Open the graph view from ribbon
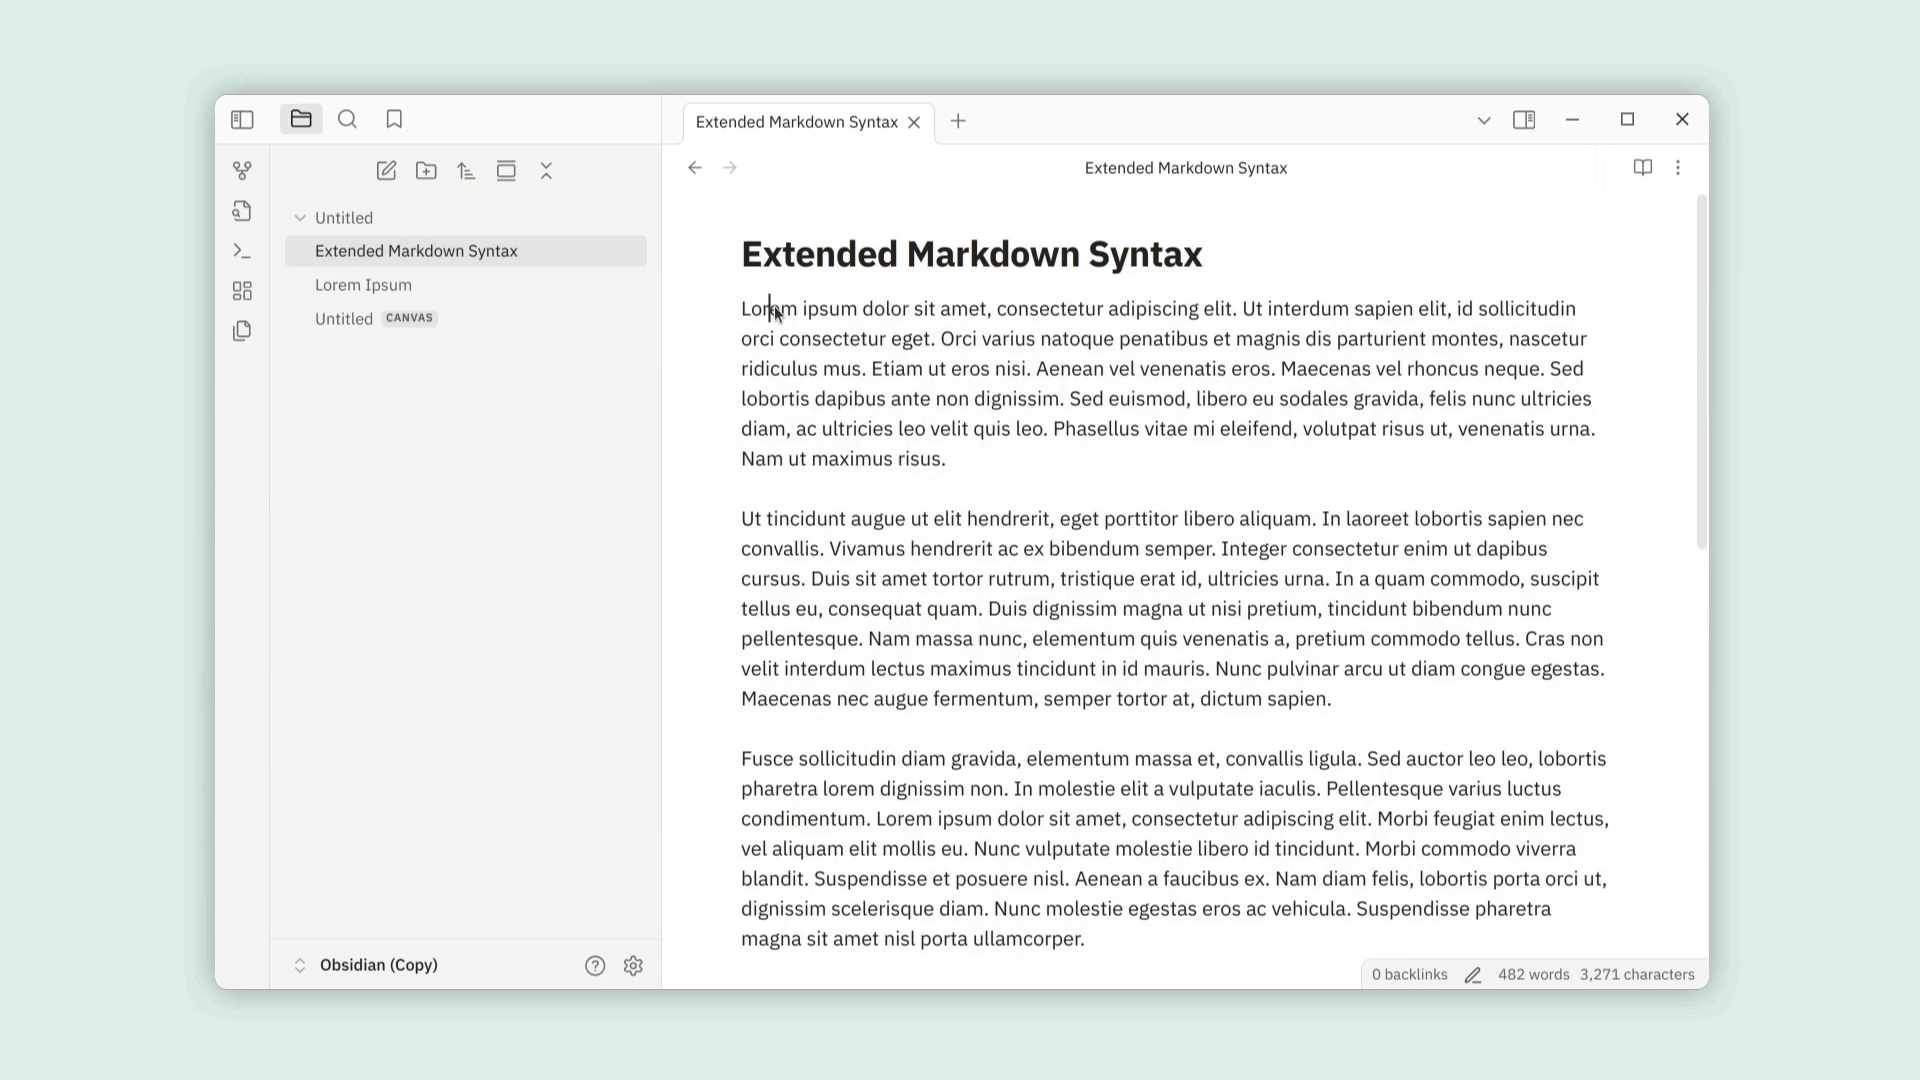The width and height of the screenshot is (1920, 1080). (242, 171)
